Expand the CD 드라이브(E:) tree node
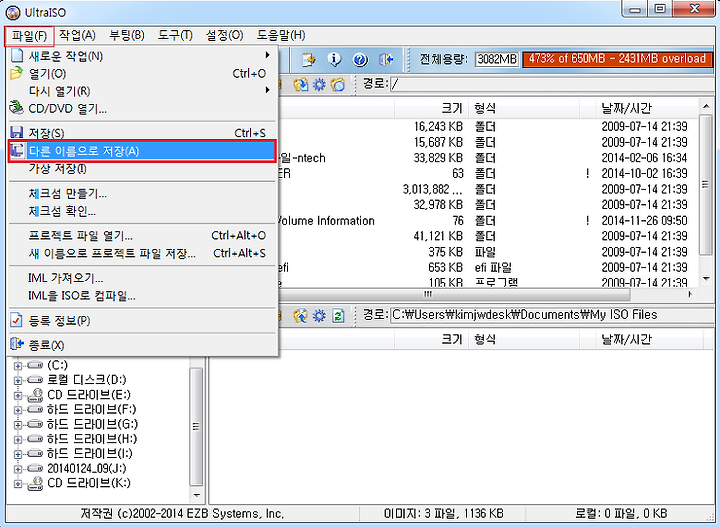This screenshot has width=720, height=527. coord(18,395)
